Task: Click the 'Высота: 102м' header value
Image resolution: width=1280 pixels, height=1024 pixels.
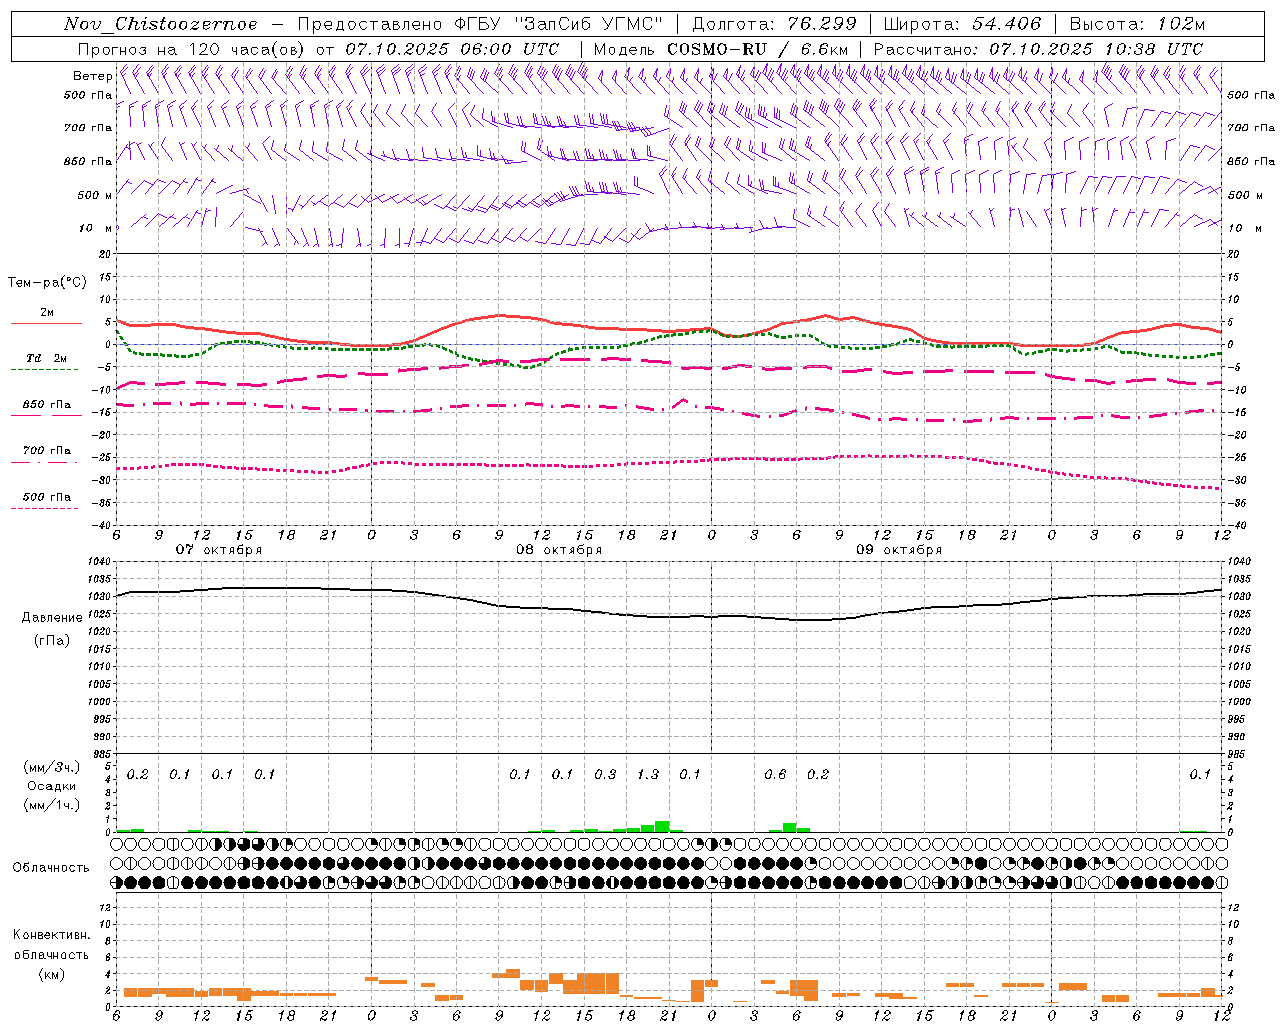Action: (1137, 24)
